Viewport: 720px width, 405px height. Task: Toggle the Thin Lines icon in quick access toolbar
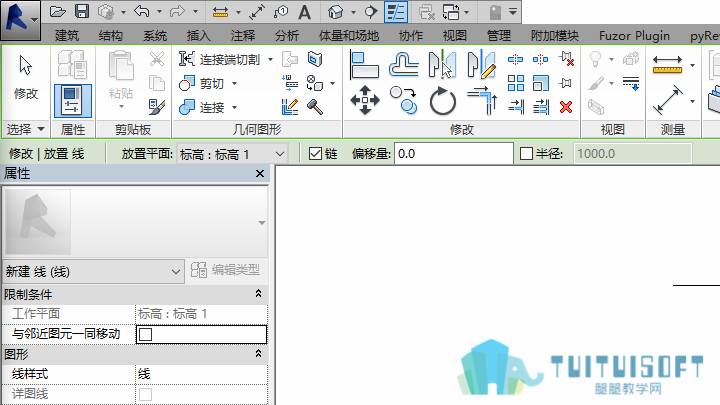[396, 12]
